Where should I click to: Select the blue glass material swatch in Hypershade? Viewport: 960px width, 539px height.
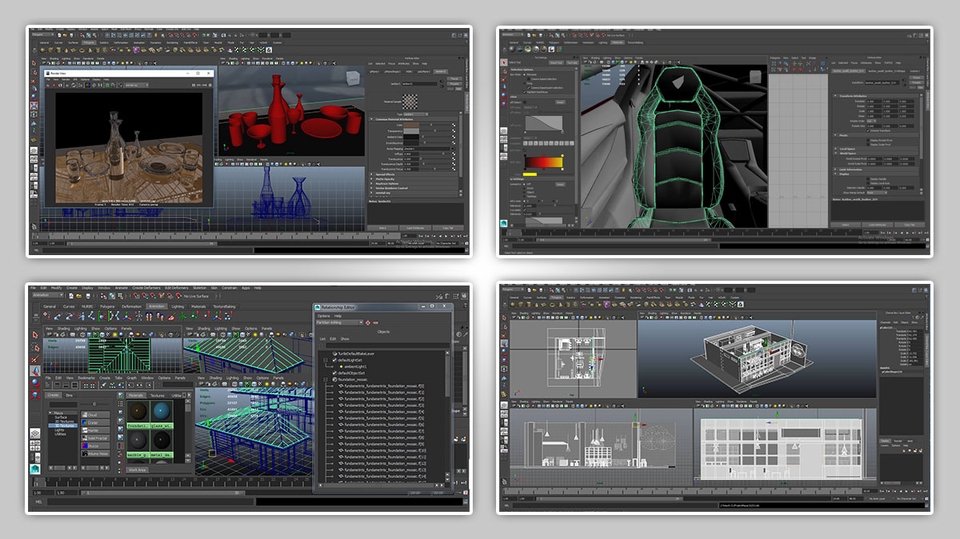click(x=162, y=411)
